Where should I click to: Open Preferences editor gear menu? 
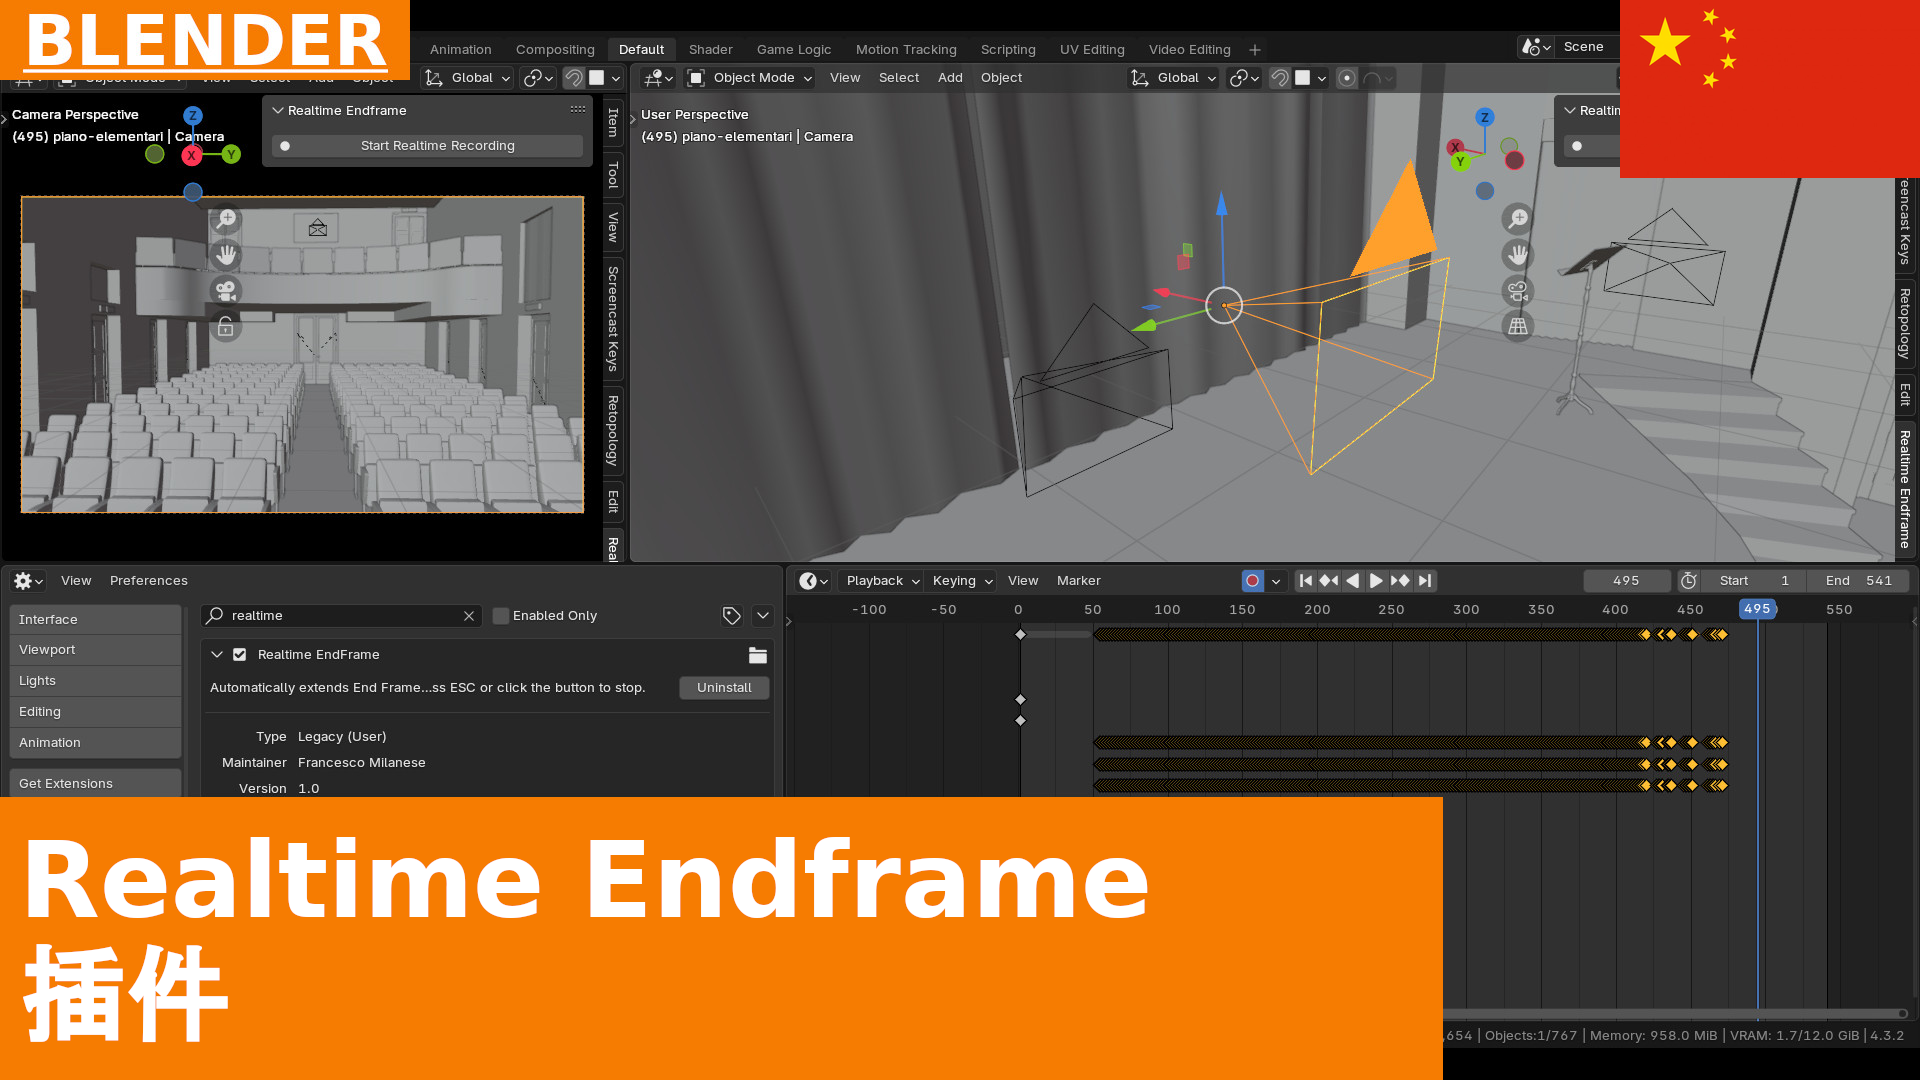(28, 581)
